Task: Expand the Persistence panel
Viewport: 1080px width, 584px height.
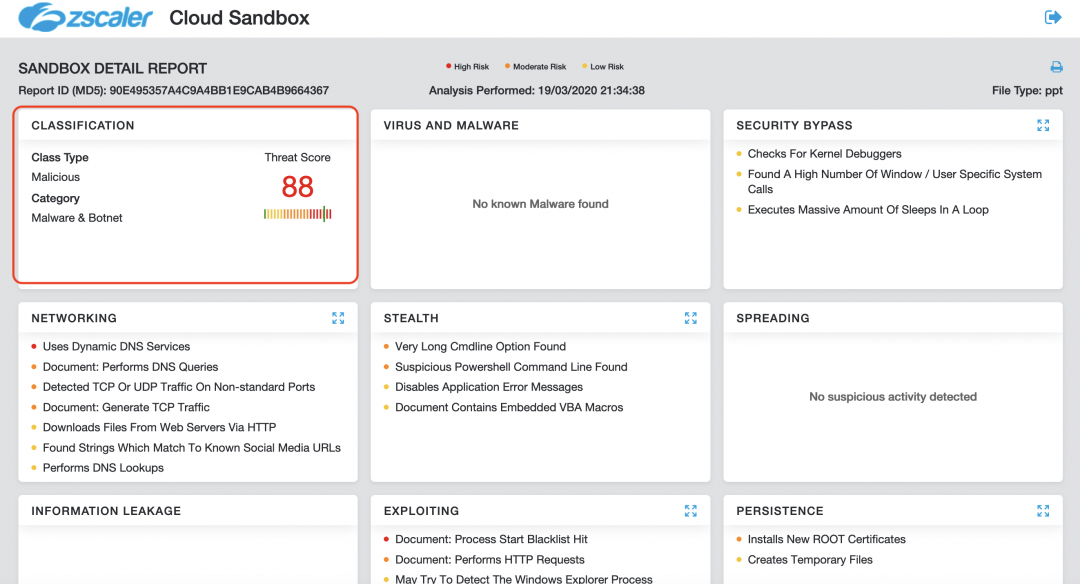Action: (x=1043, y=511)
